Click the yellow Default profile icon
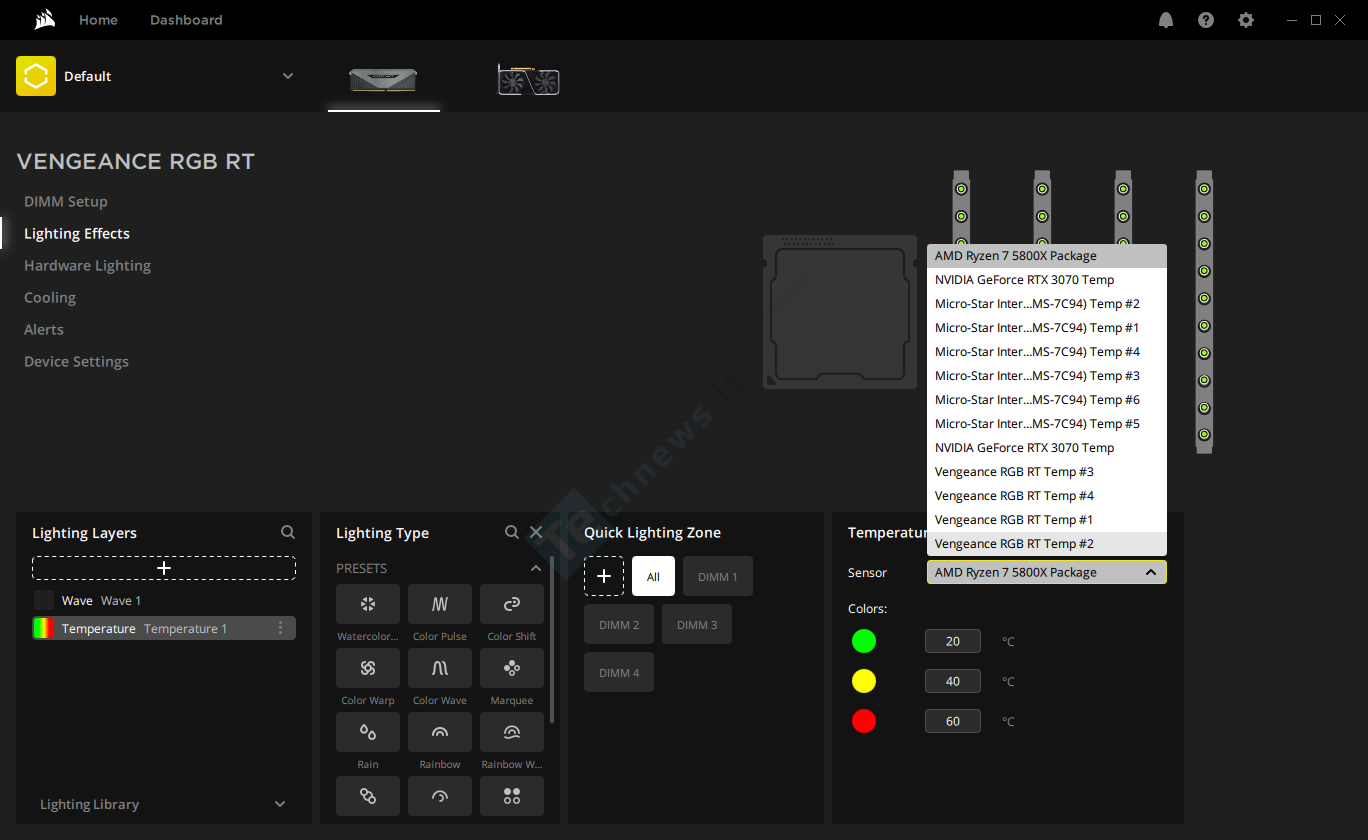 (x=36, y=76)
